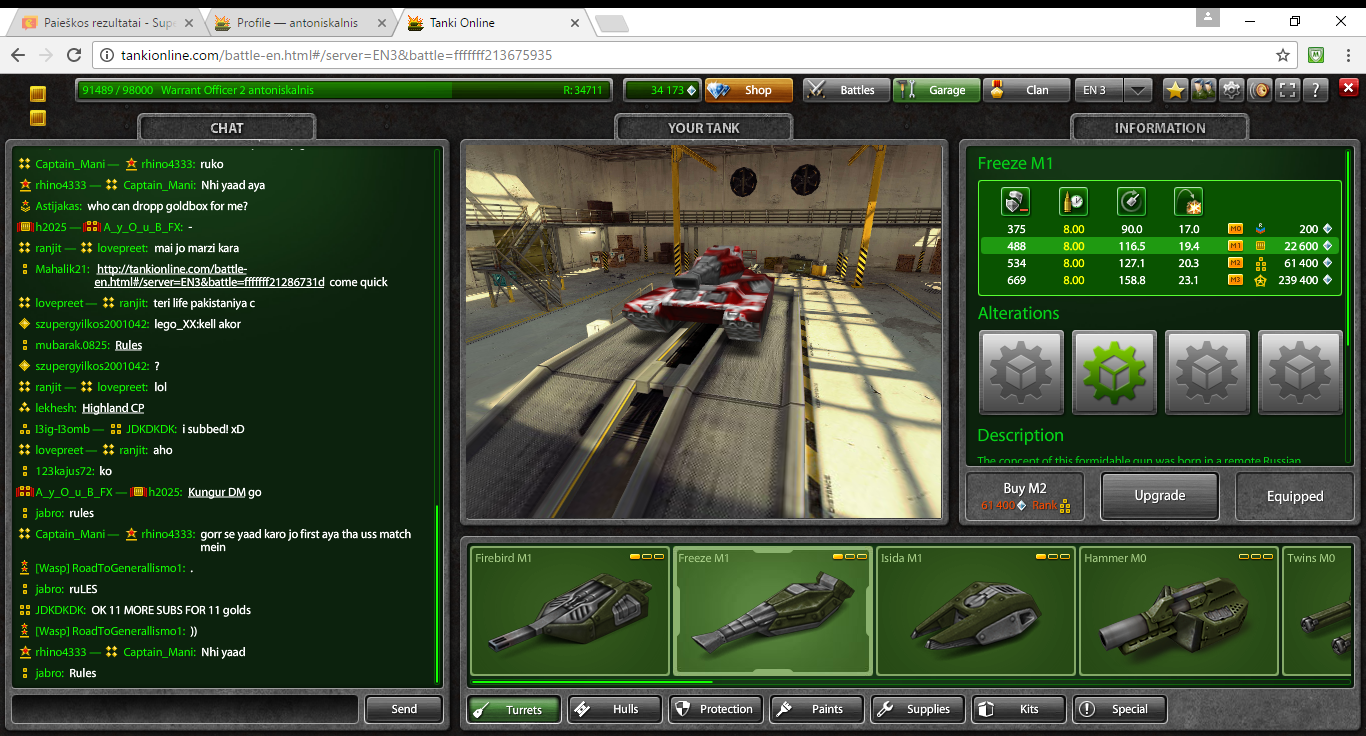
Task: Select the first gray alteration gear
Action: tap(1021, 372)
